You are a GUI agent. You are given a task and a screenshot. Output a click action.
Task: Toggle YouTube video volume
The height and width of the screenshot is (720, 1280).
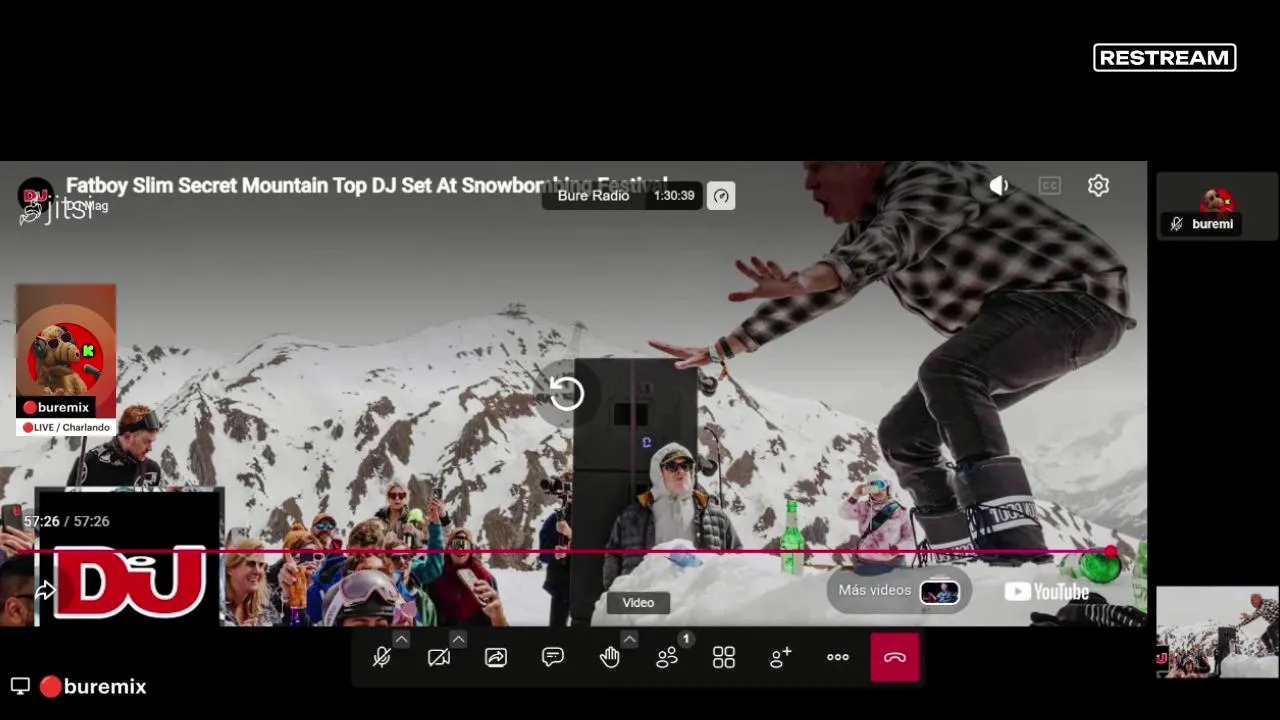[x=999, y=186]
